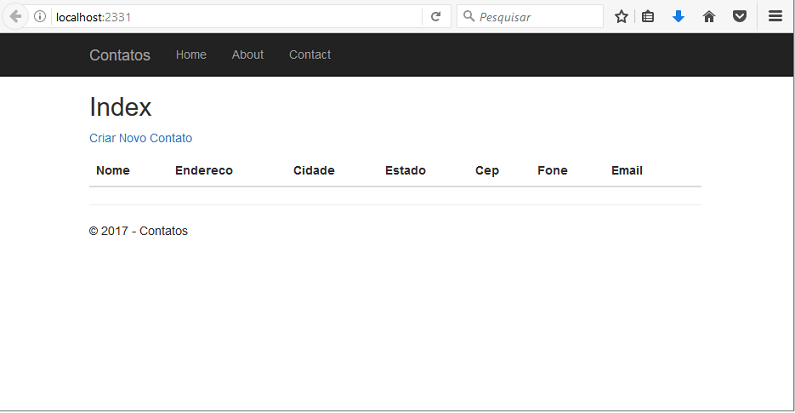Go to the Firefox home page icon
The width and height of the screenshot is (795, 413).
click(x=709, y=17)
